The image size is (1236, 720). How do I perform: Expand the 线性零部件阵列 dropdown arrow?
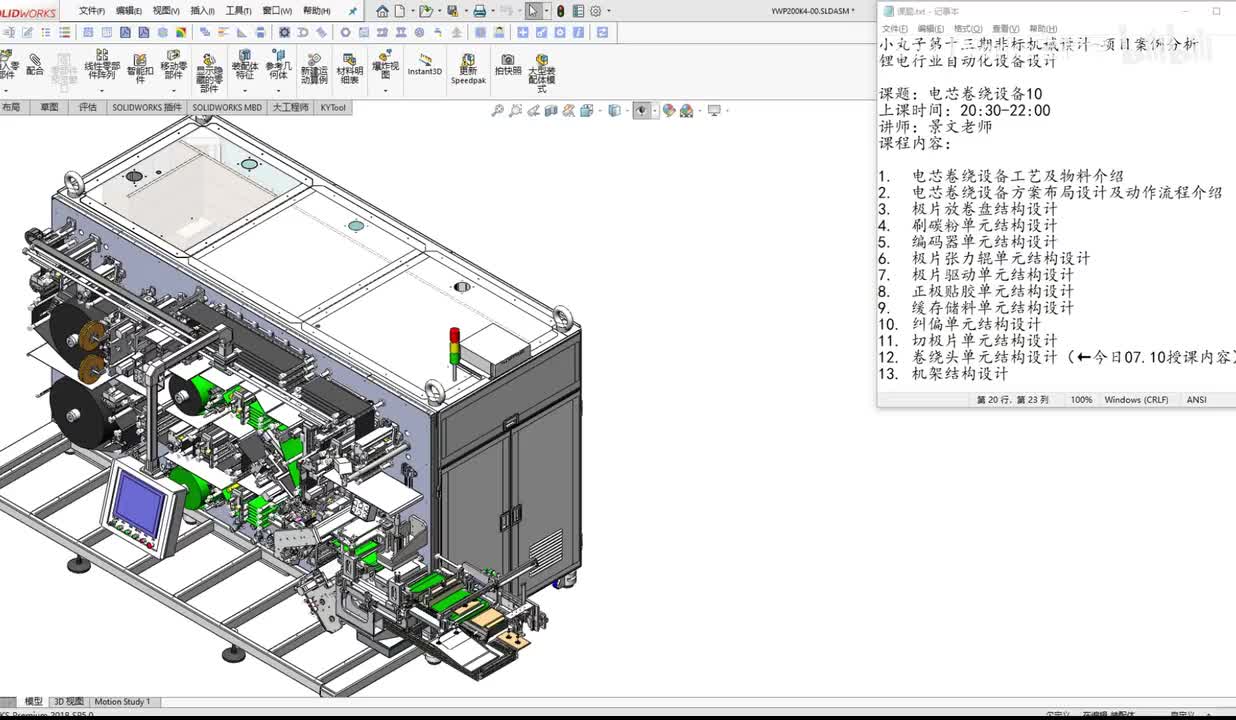coord(101,90)
